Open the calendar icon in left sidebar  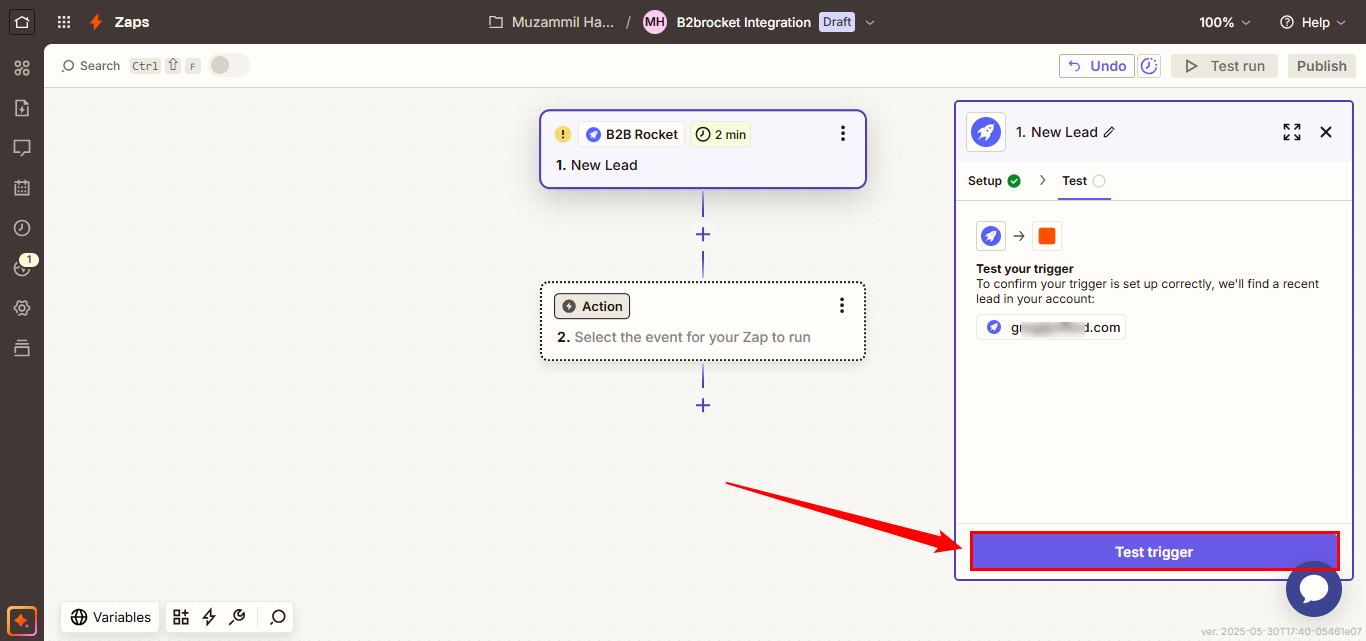coord(22,188)
